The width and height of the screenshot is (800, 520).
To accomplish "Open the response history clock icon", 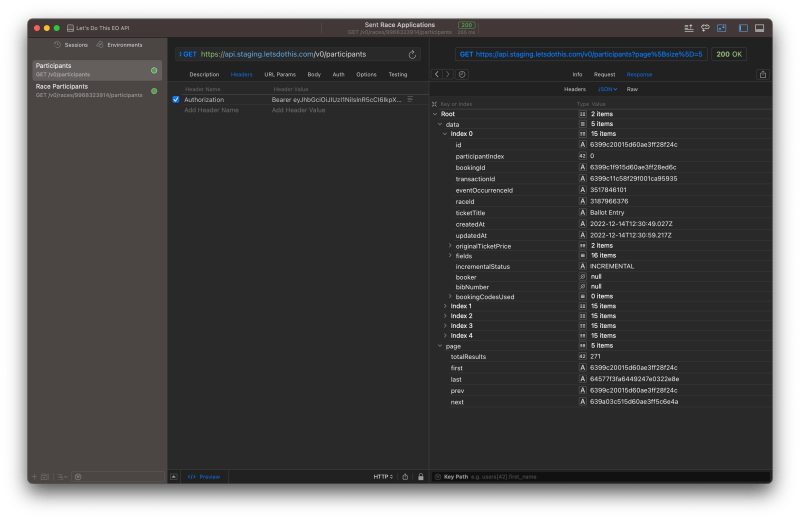I will pos(462,74).
